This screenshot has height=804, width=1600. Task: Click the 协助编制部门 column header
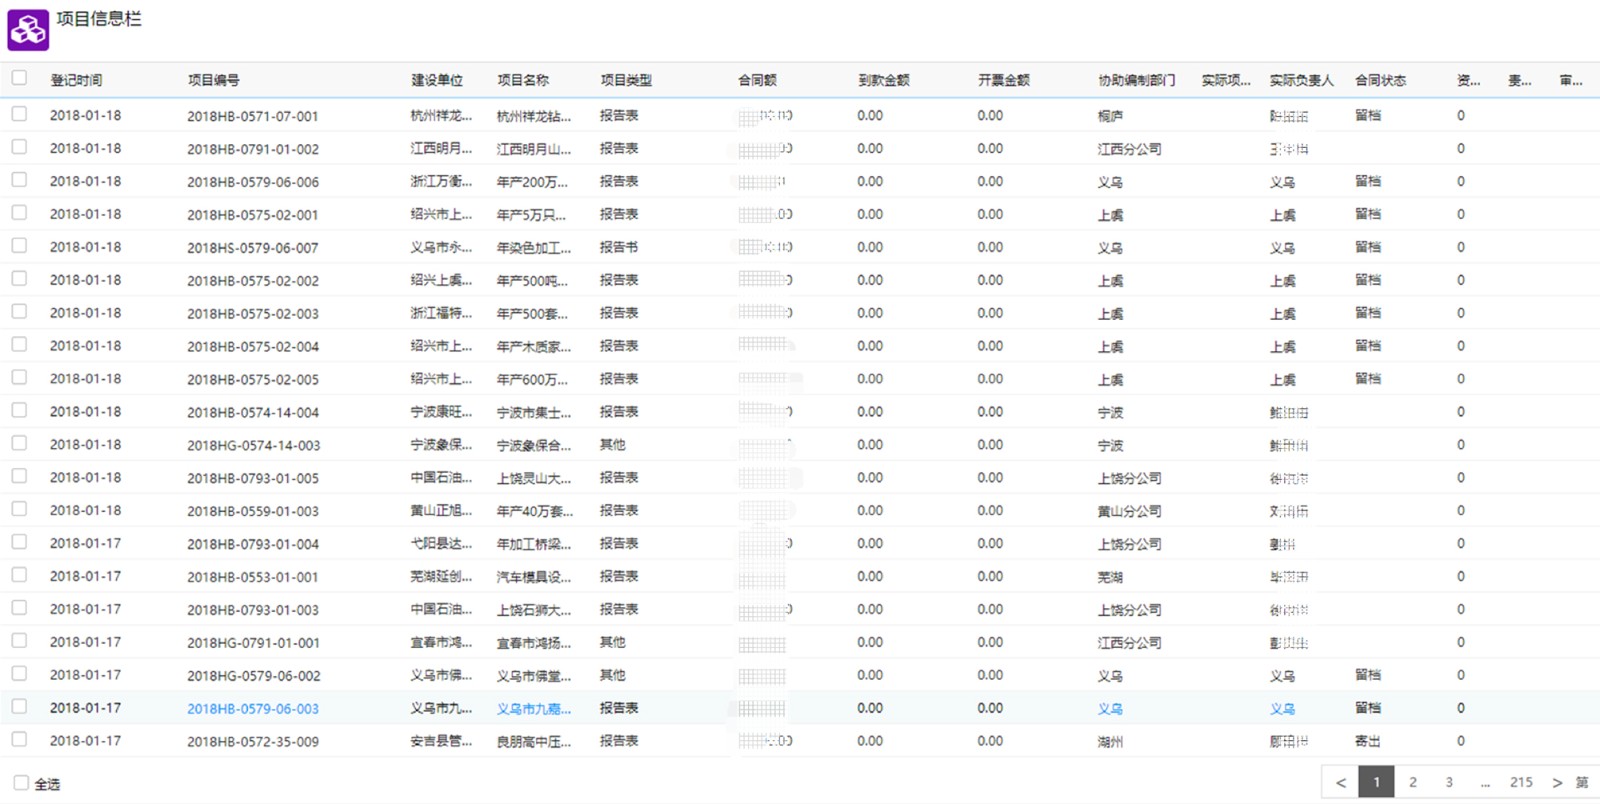(x=1137, y=80)
